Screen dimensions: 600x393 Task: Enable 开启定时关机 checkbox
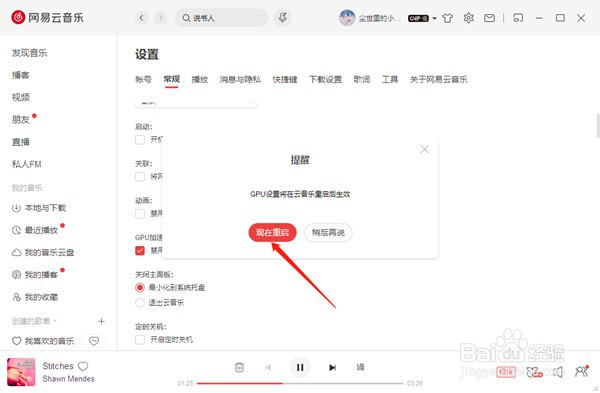(x=140, y=339)
